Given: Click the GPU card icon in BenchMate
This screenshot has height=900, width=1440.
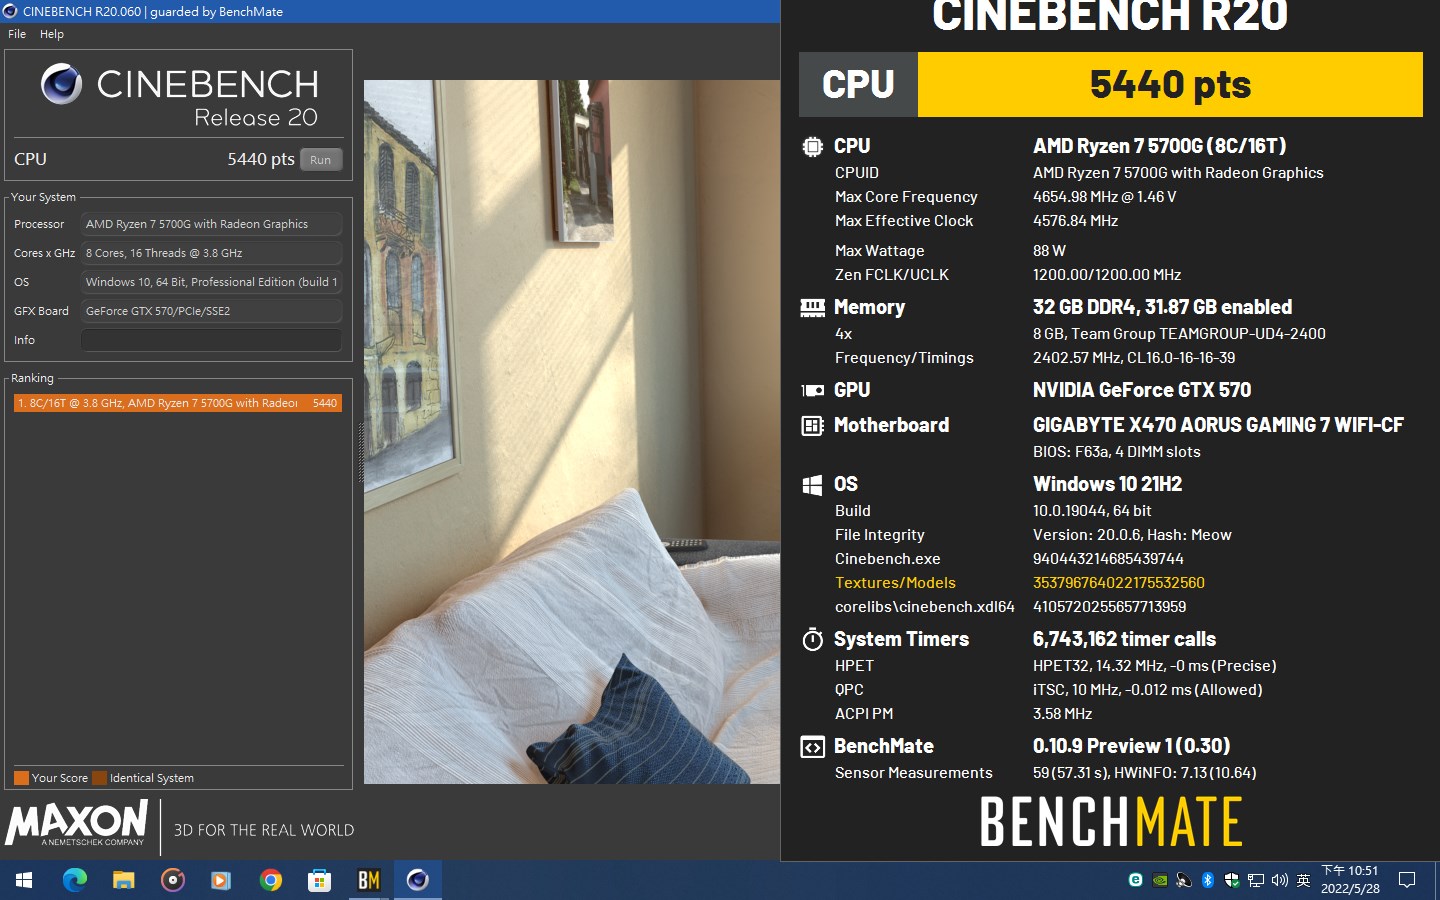Looking at the screenshot, I should tap(812, 391).
